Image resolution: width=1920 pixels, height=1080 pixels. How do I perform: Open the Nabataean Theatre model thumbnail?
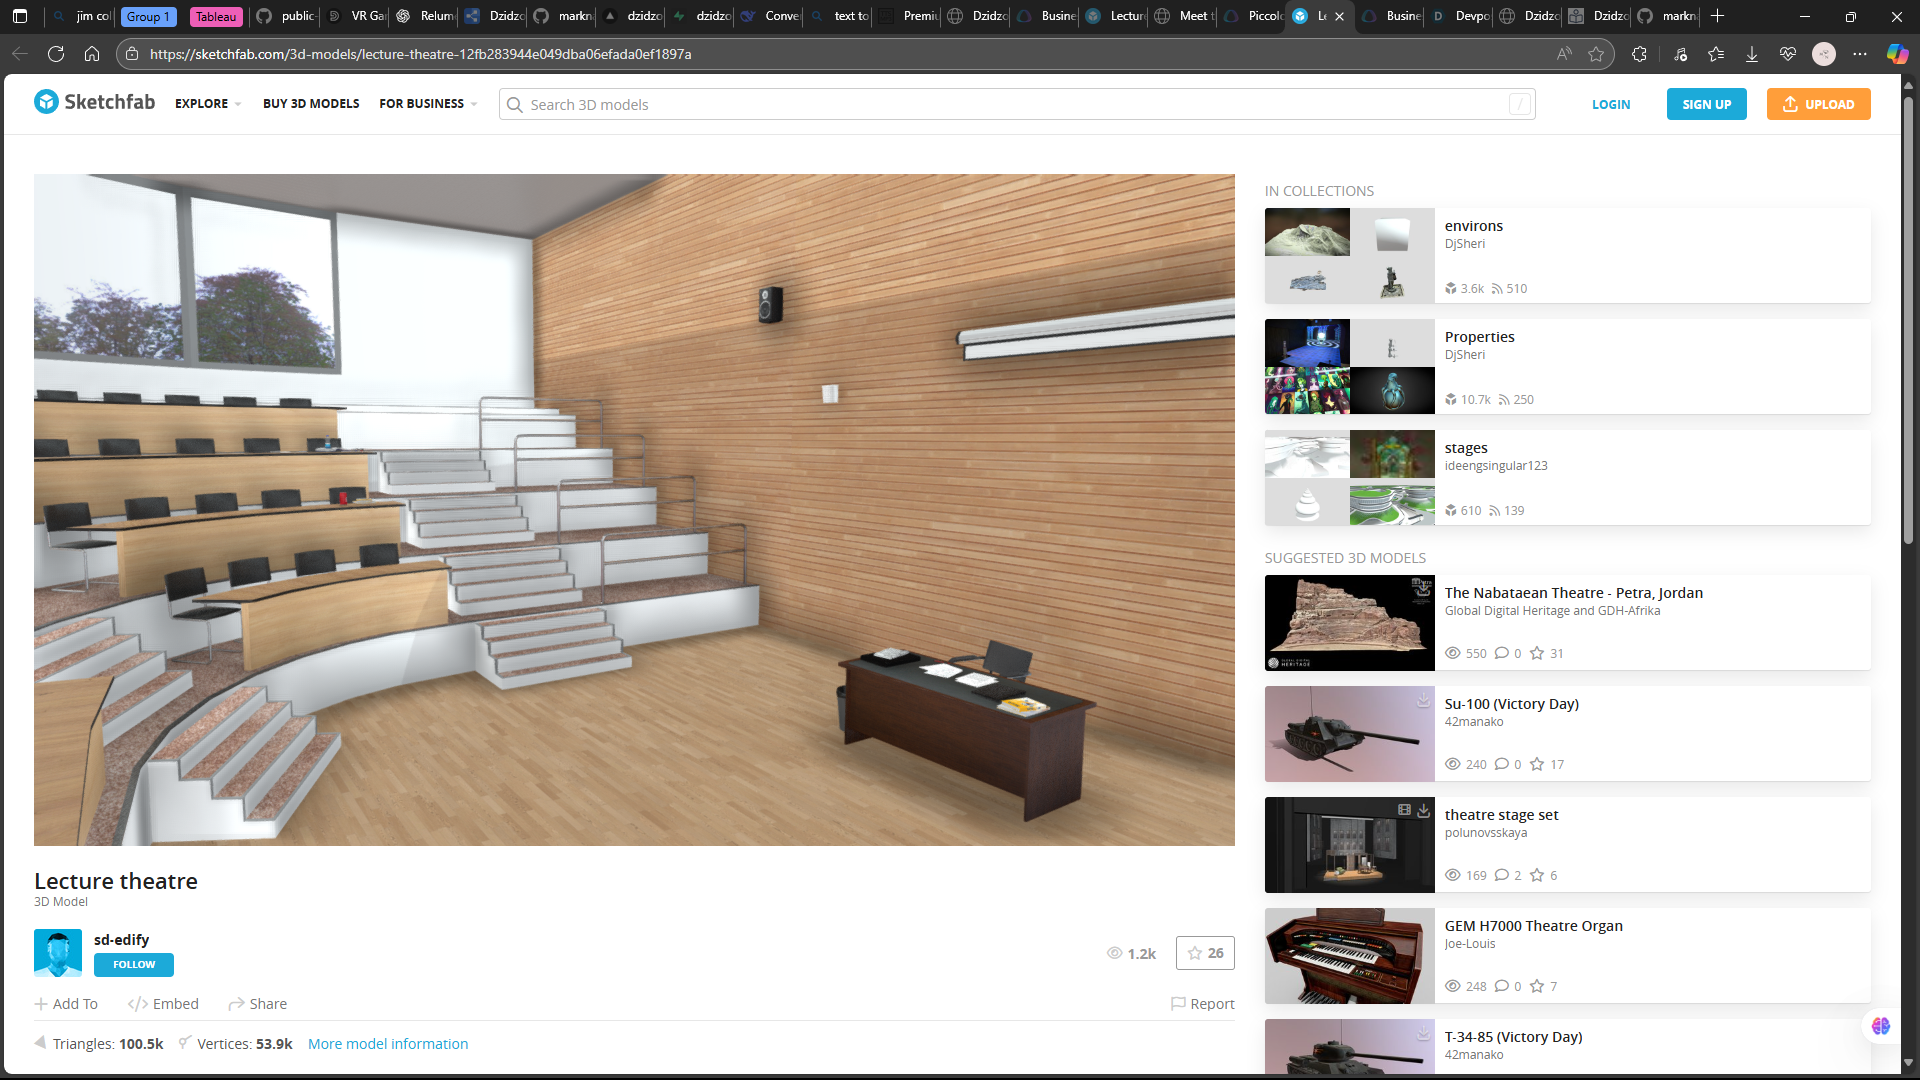point(1349,622)
